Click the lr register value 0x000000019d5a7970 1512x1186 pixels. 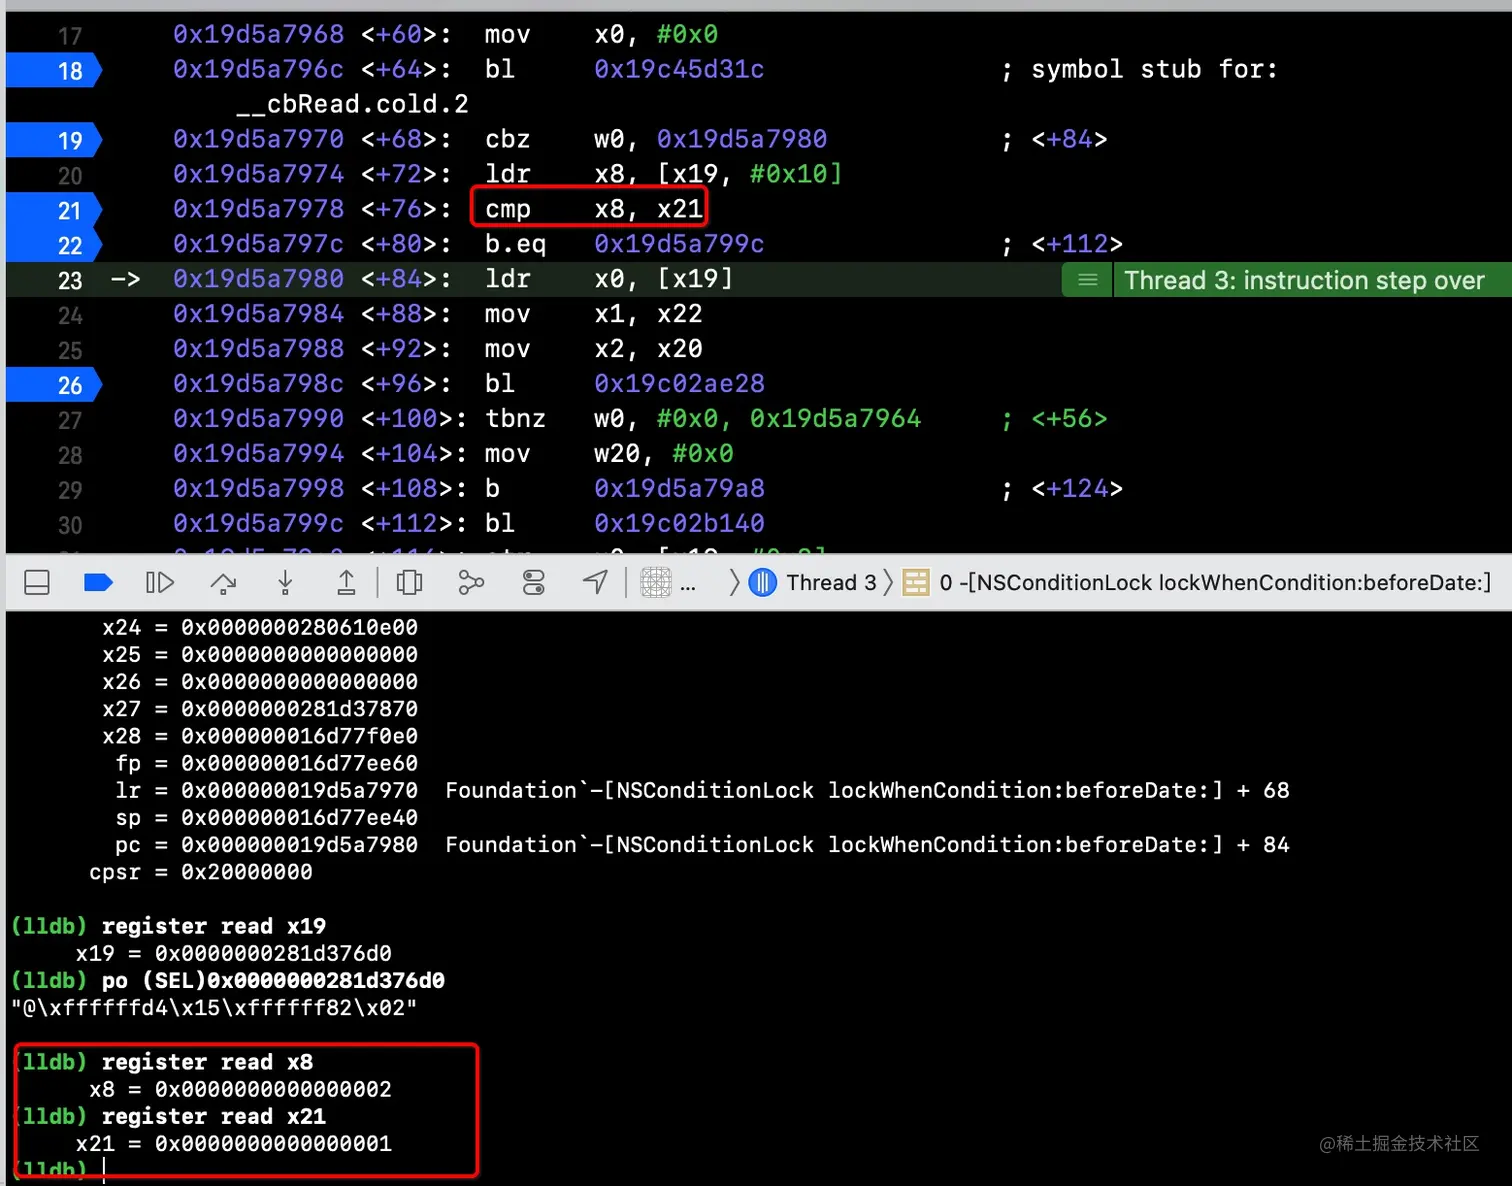(299, 790)
